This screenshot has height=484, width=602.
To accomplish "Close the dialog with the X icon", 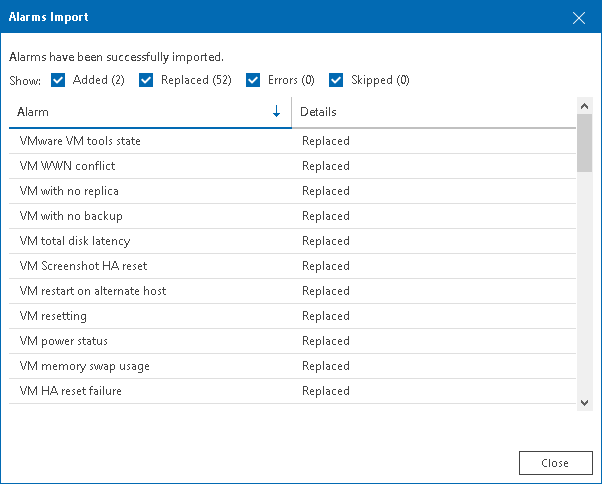I will coord(579,18).
